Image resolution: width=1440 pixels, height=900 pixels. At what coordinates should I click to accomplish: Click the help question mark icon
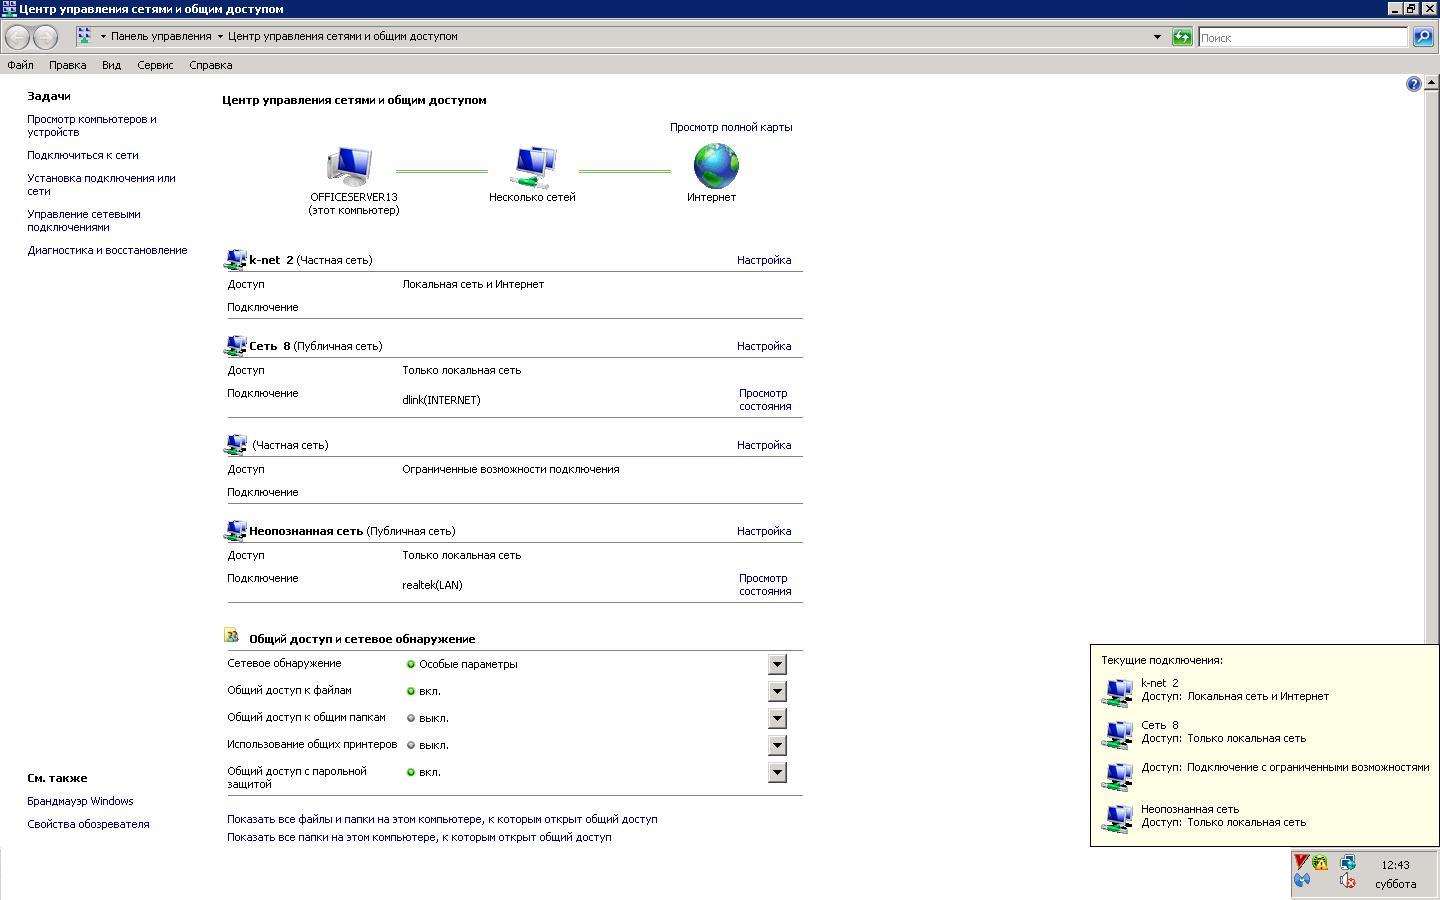(1413, 84)
